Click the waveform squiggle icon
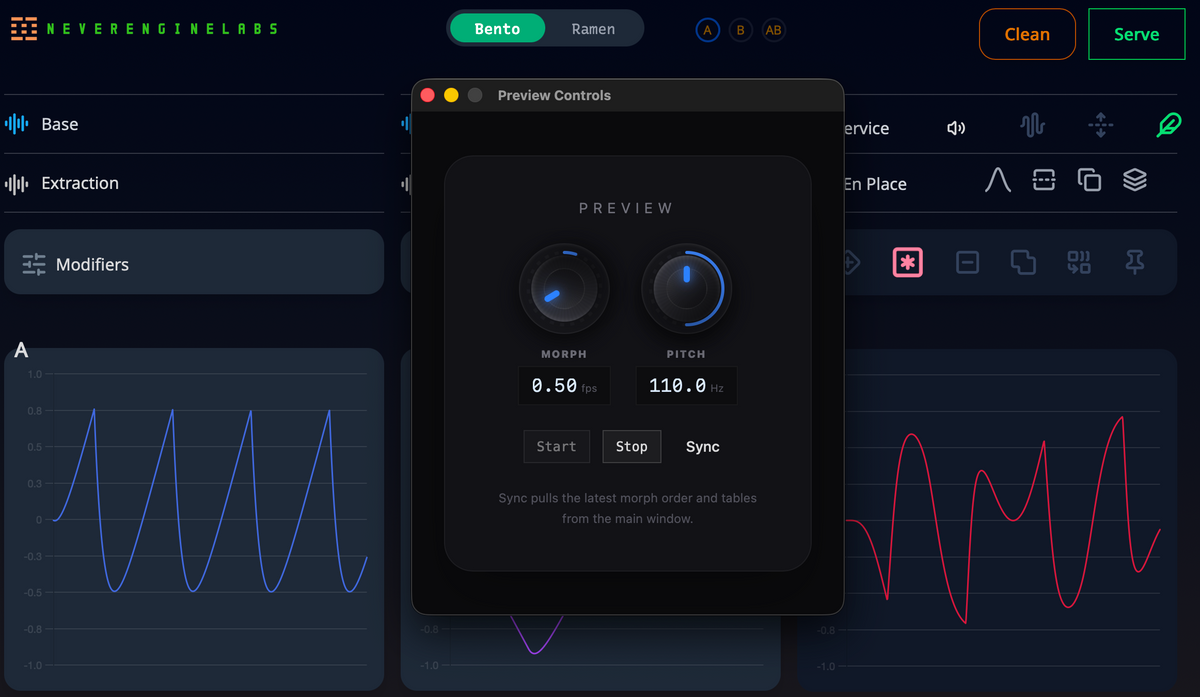The image size is (1200, 697). (x=1032, y=126)
